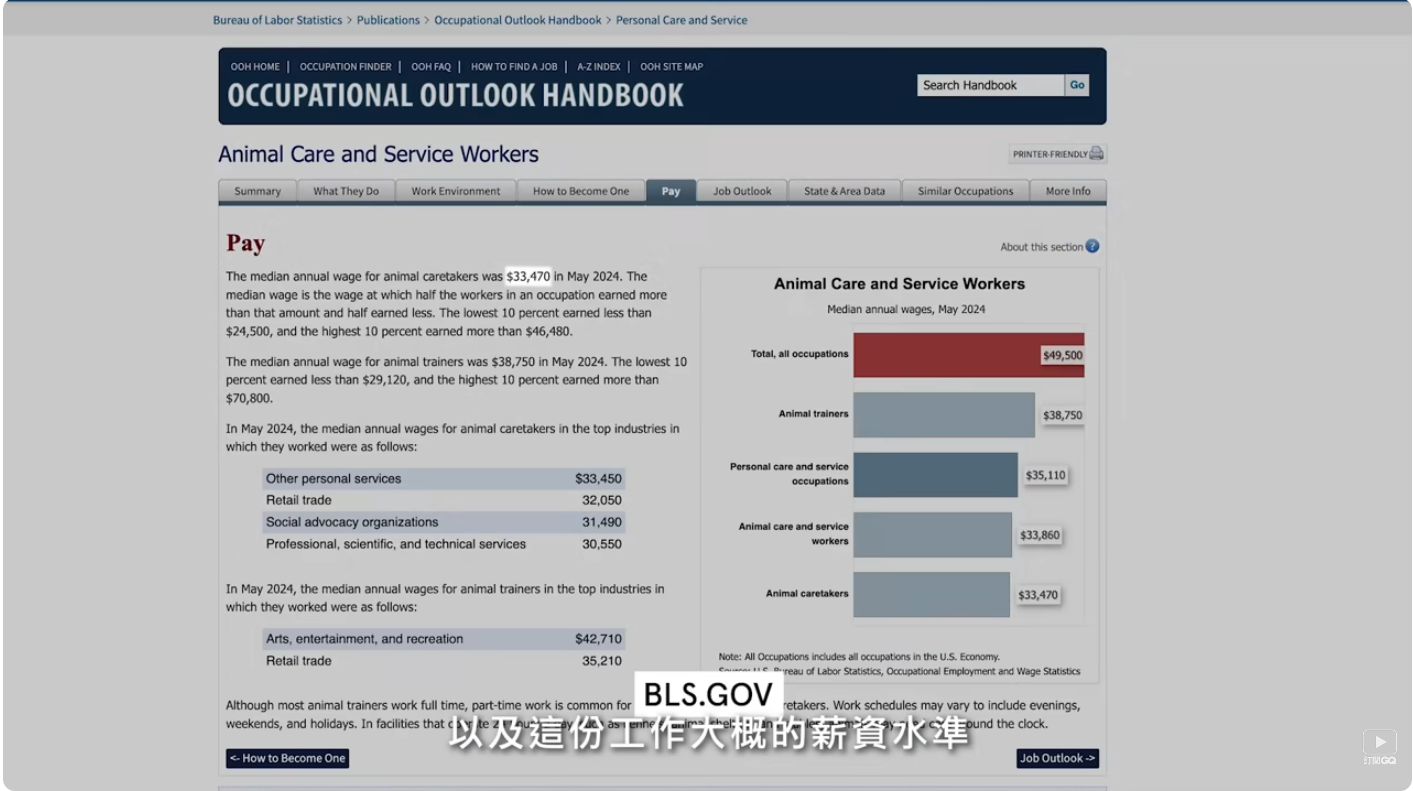
Task: Click the Personal Care and Service breadcrumb
Action: pos(681,20)
